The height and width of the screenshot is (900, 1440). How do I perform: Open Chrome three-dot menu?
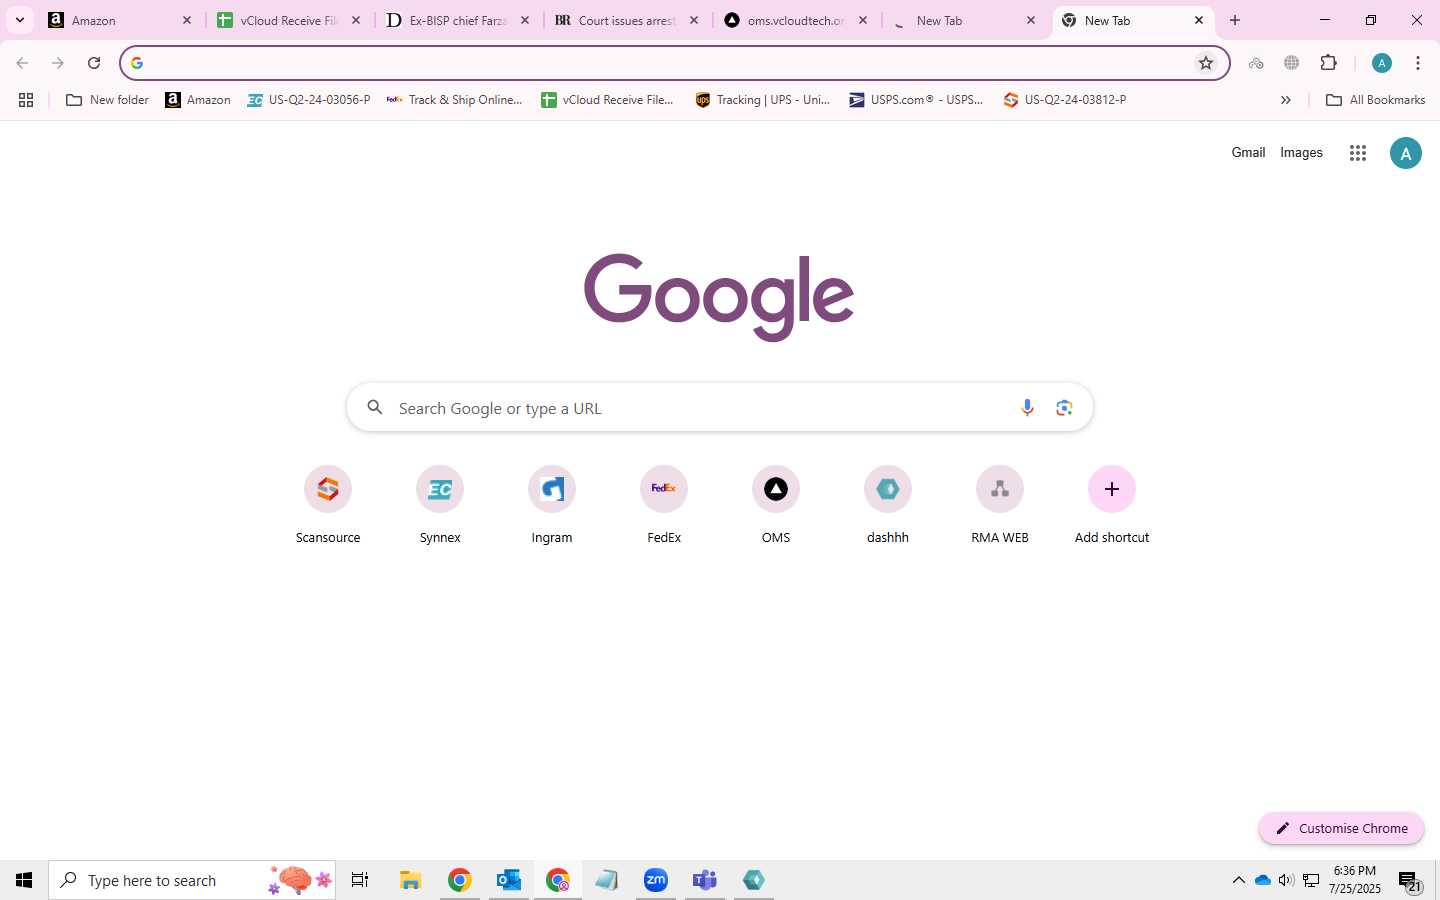1418,63
